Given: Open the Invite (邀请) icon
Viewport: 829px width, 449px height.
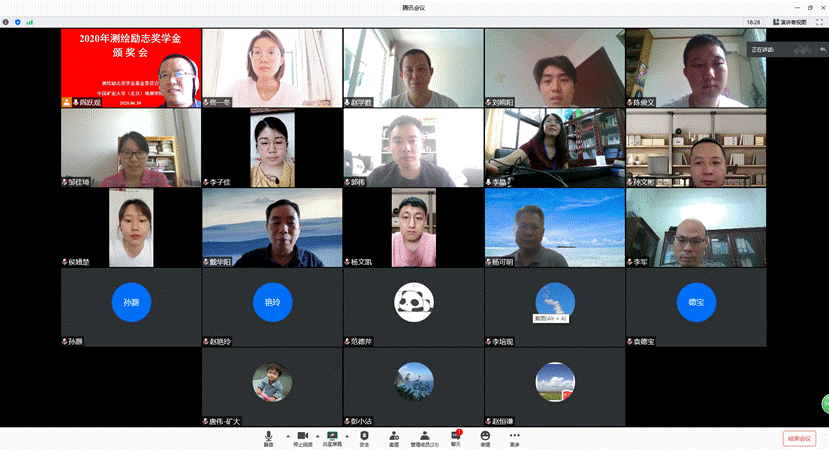Looking at the screenshot, I should [x=395, y=436].
